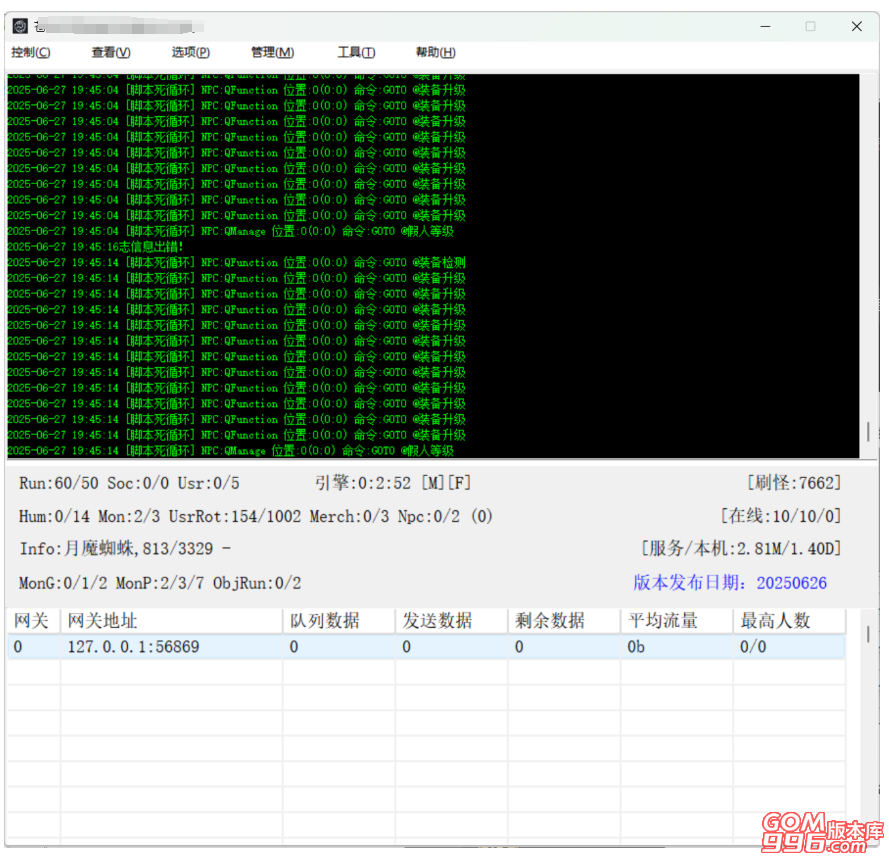This screenshot has width=889, height=858.
Task: Maximize the server engine window
Action: point(810,27)
